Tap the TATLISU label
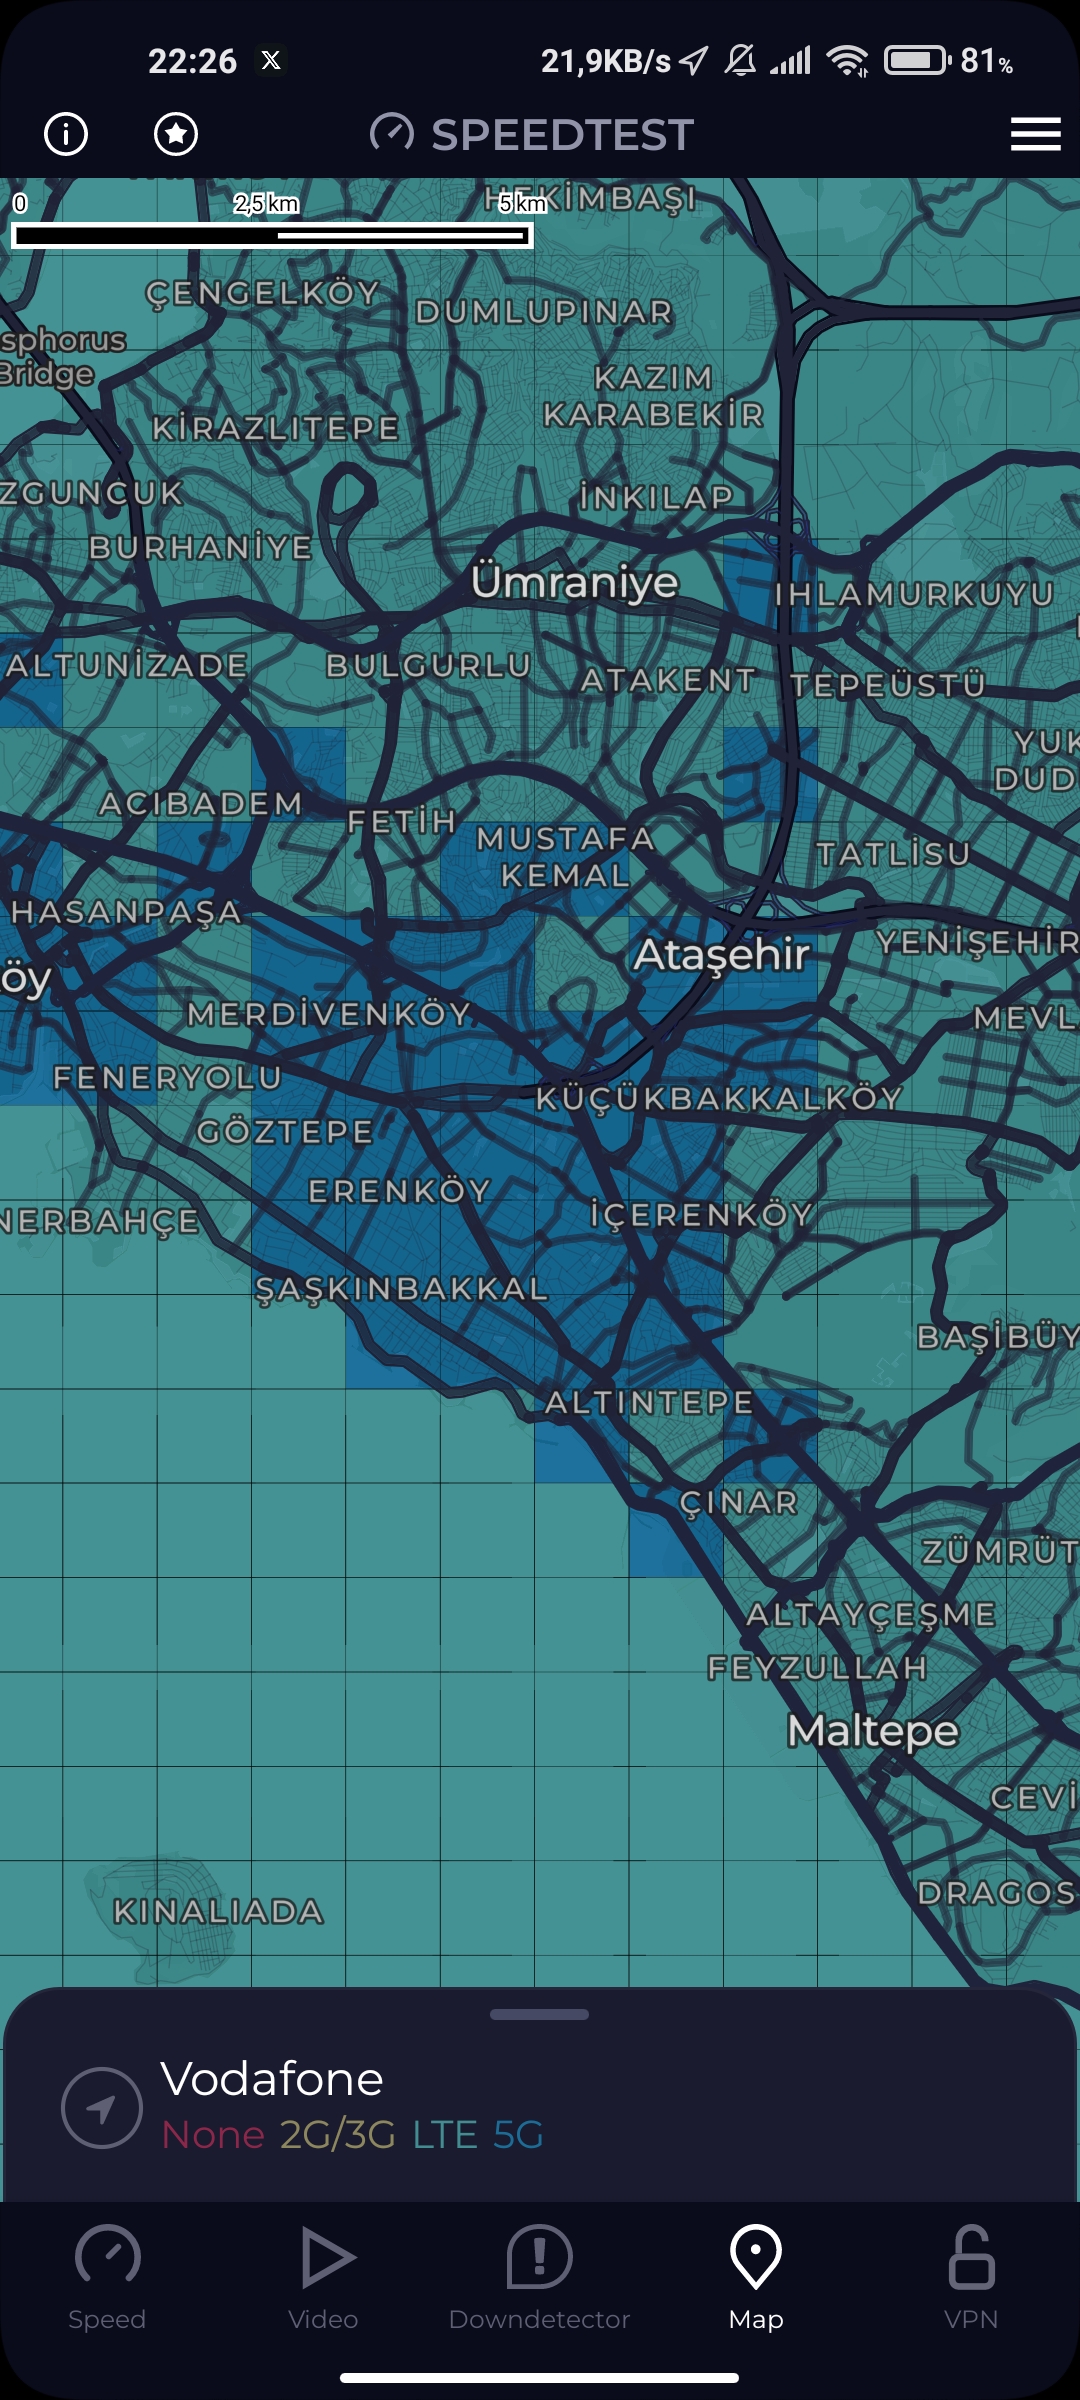This screenshot has width=1080, height=2400. tap(893, 853)
